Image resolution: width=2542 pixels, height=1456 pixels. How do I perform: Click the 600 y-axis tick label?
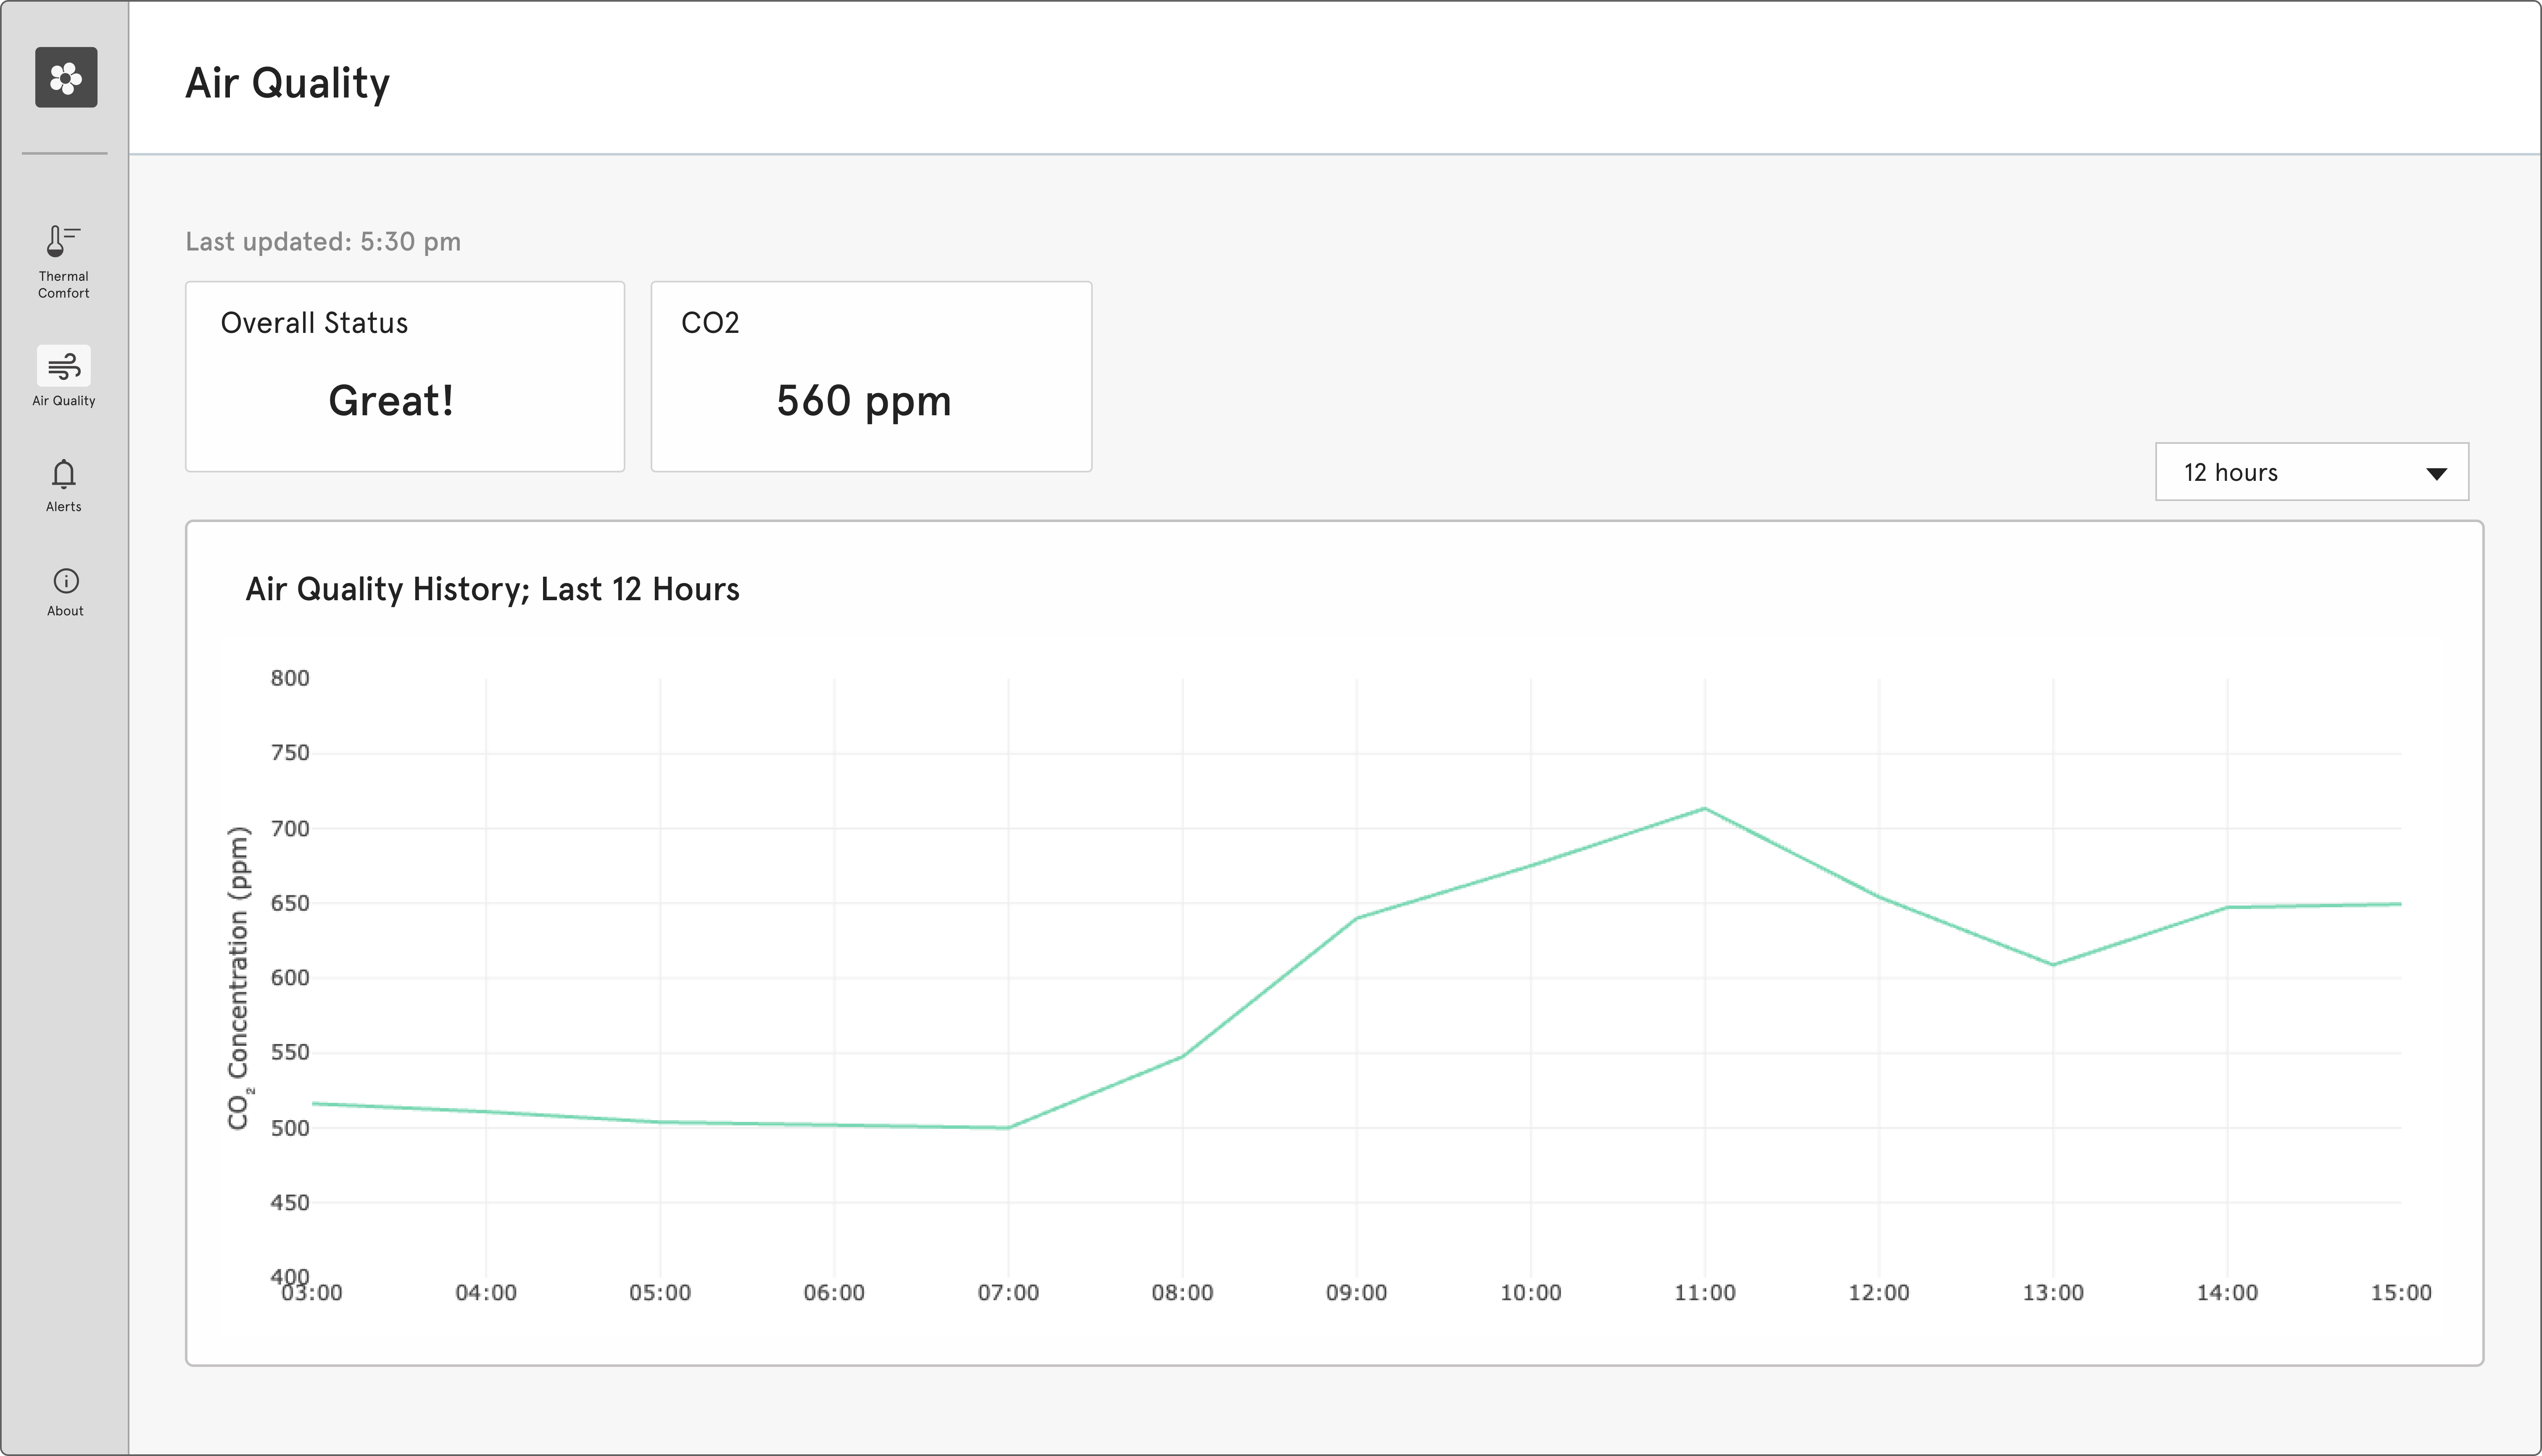[x=290, y=978]
